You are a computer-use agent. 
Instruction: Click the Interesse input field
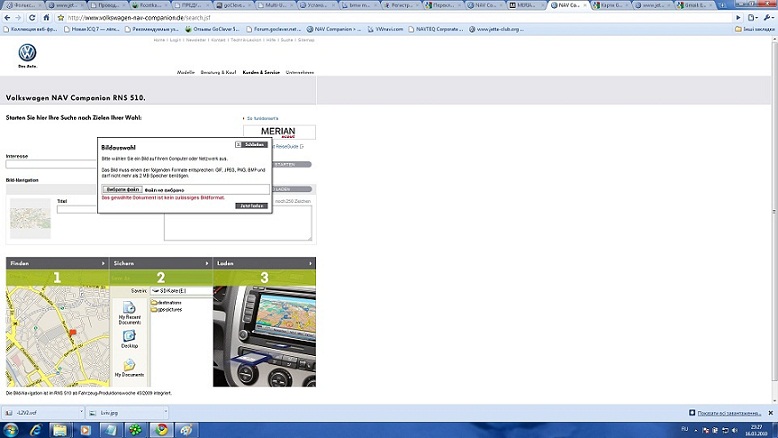pos(51,164)
